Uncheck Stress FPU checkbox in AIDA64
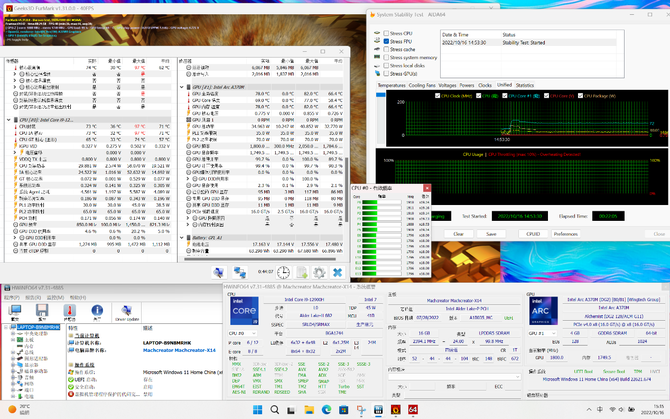 tap(386, 41)
